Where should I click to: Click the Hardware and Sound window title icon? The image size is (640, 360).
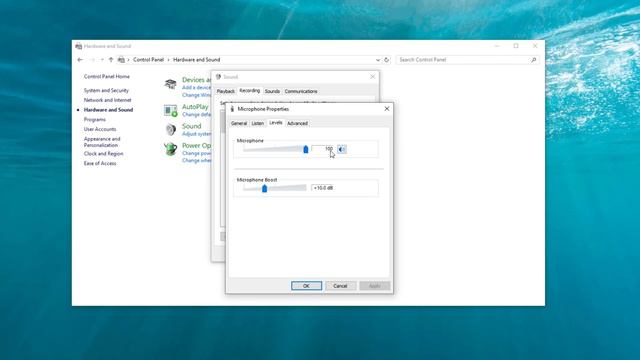pos(79,46)
